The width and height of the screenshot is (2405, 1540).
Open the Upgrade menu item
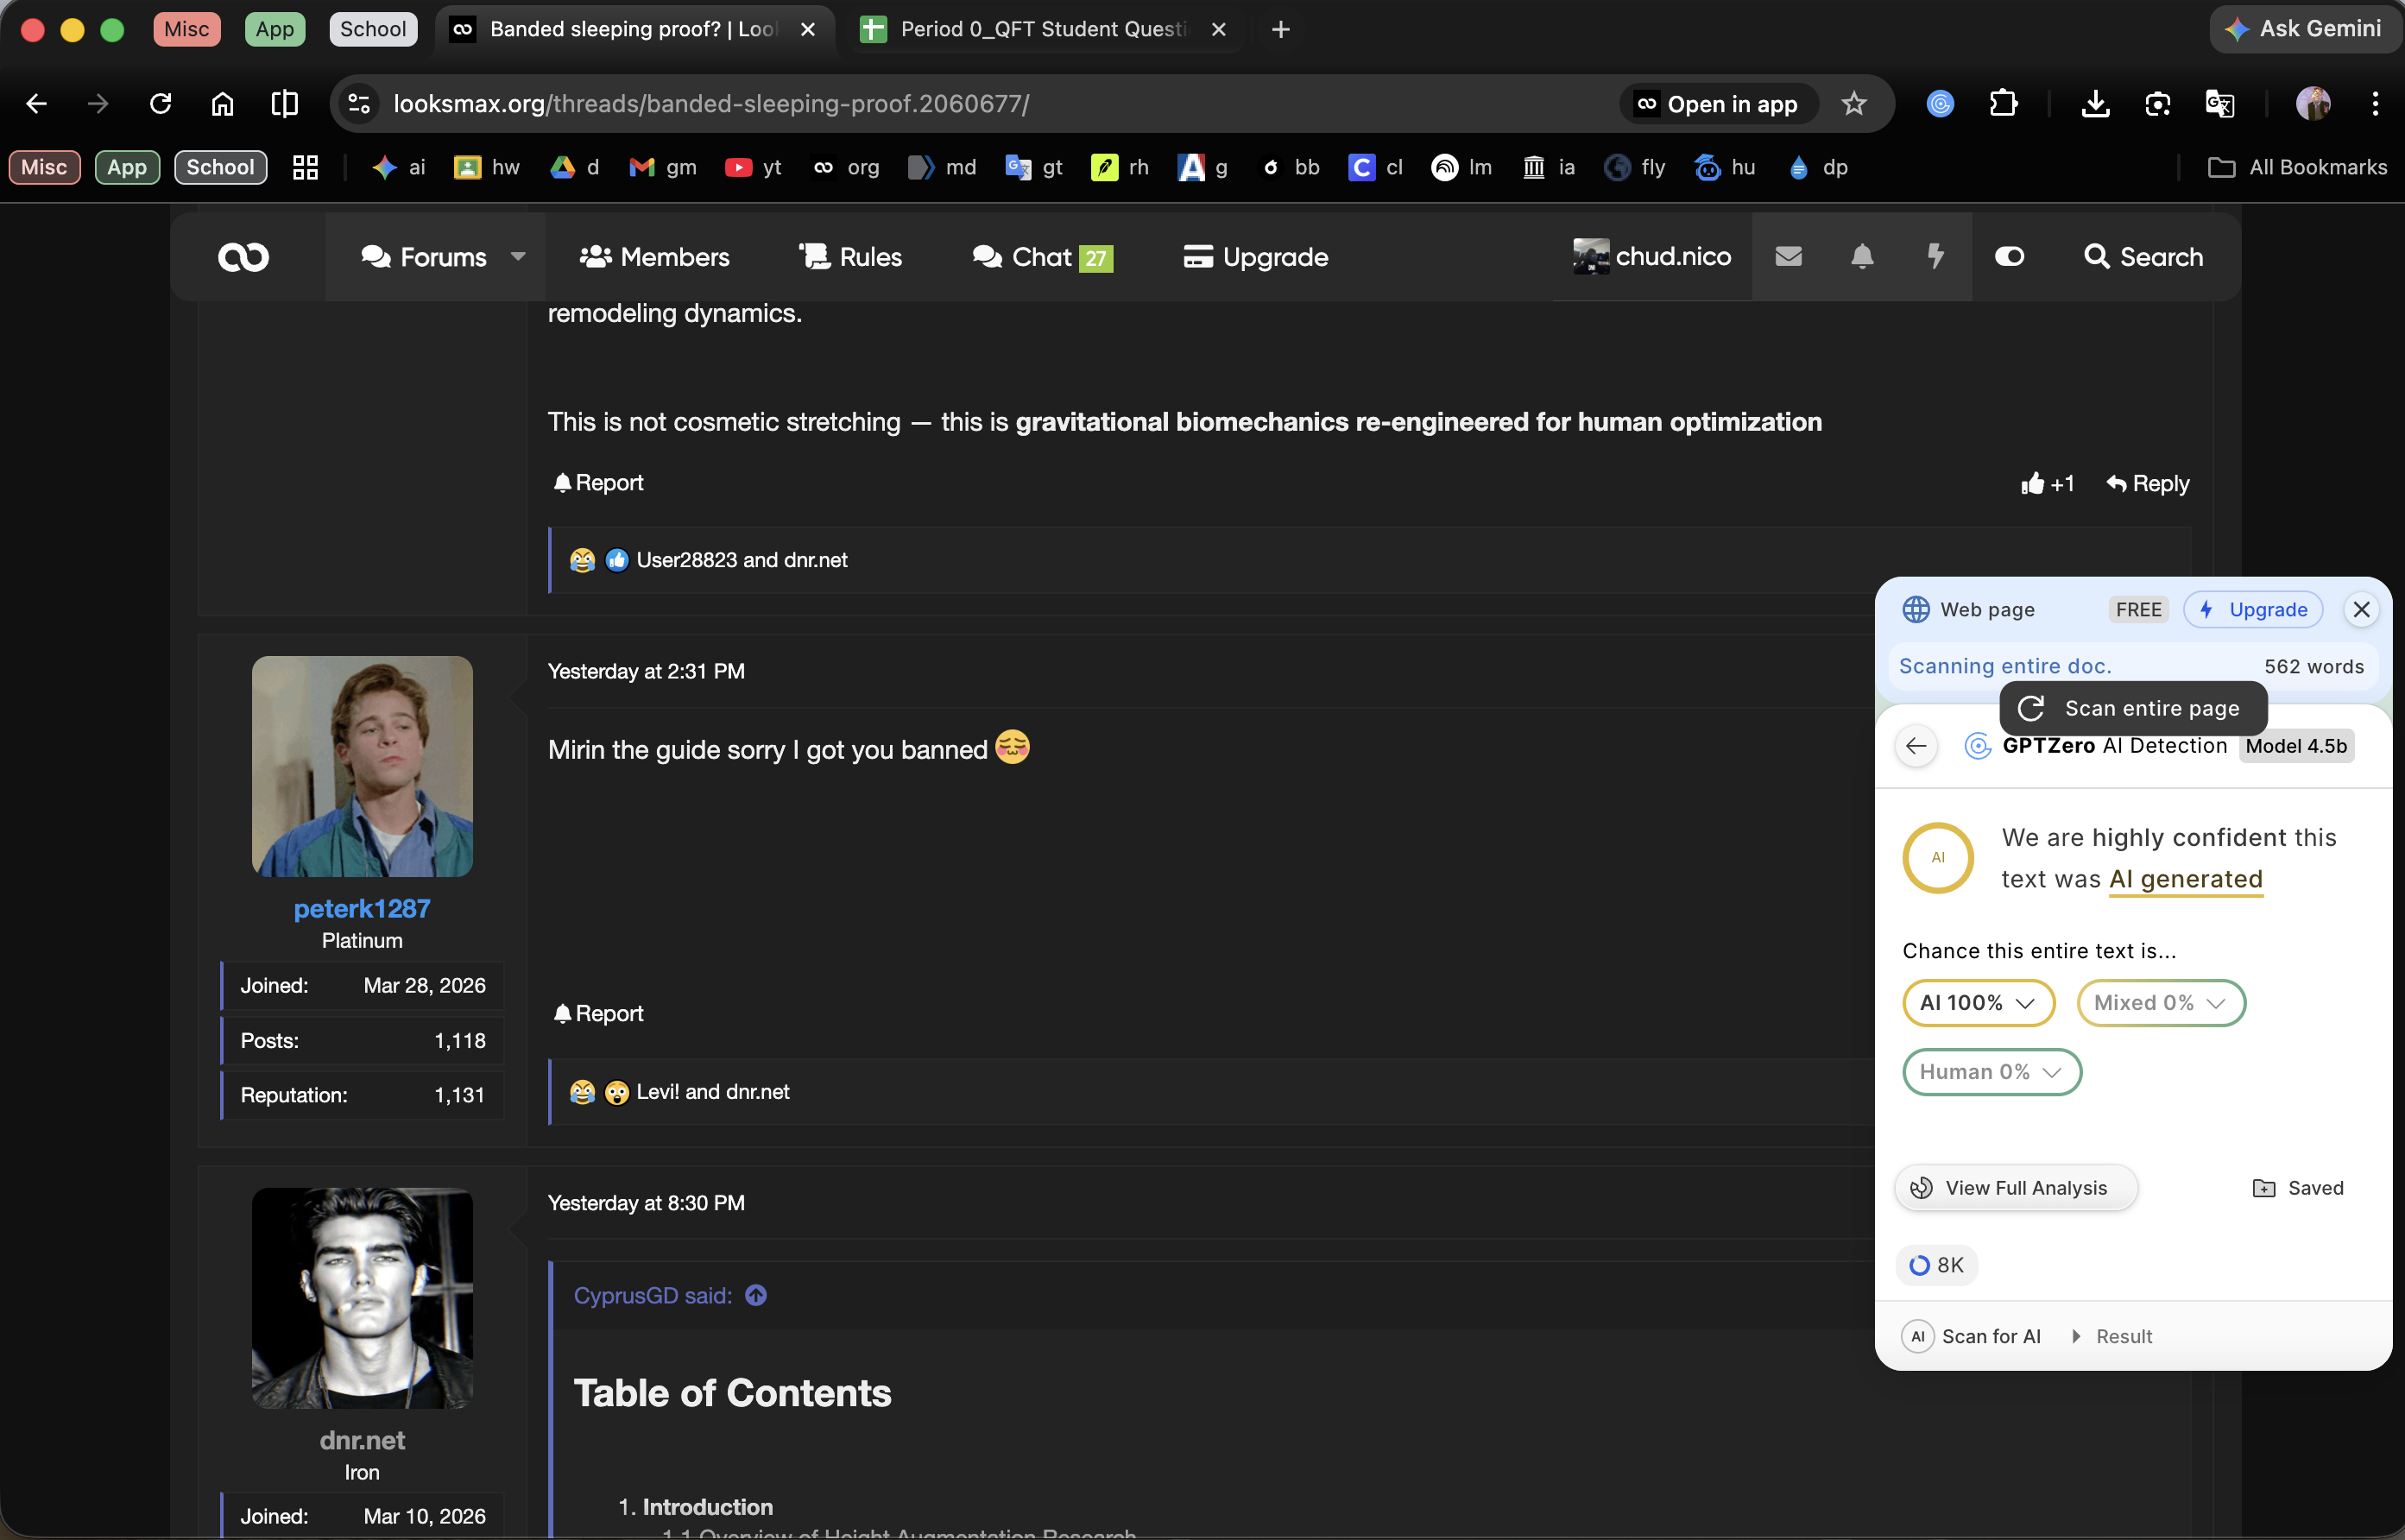[1255, 256]
